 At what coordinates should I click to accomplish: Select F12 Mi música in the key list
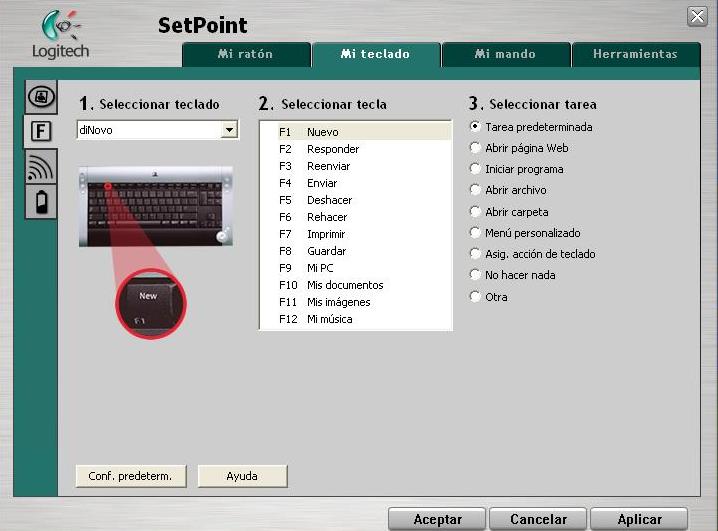tap(329, 319)
